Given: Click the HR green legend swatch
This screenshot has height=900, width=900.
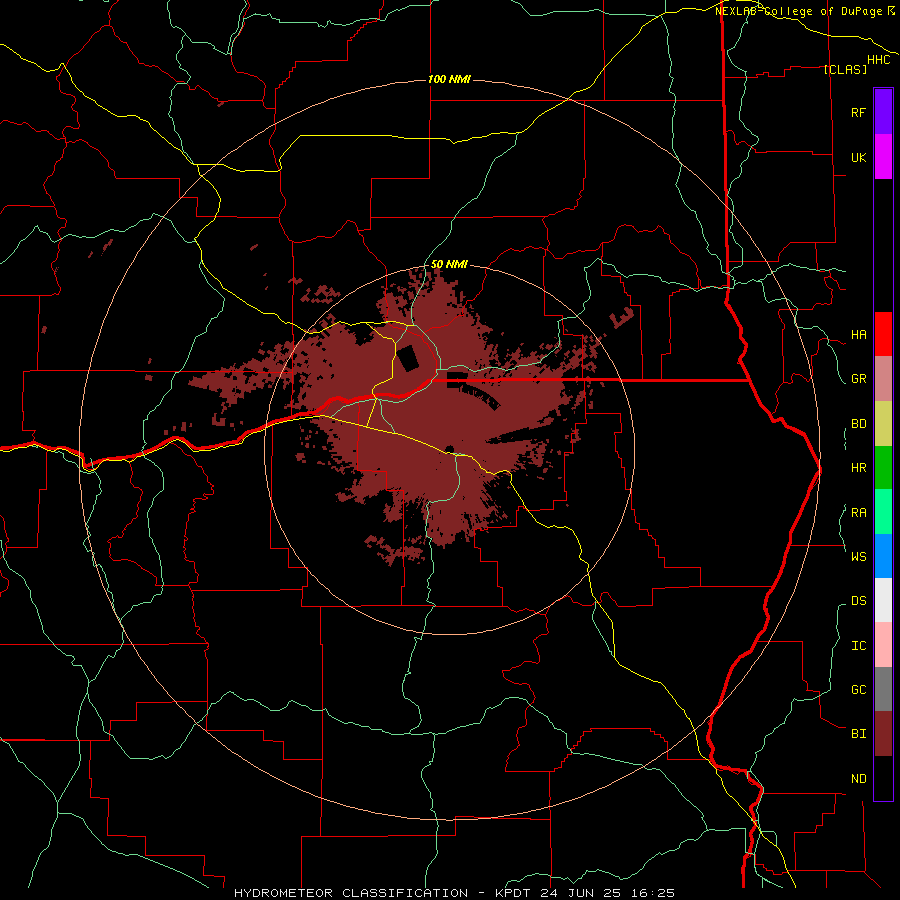Looking at the screenshot, I should [x=883, y=468].
